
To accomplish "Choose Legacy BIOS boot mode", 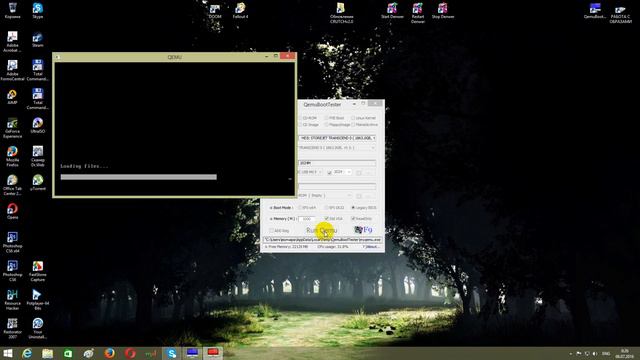I will click(364, 208).
